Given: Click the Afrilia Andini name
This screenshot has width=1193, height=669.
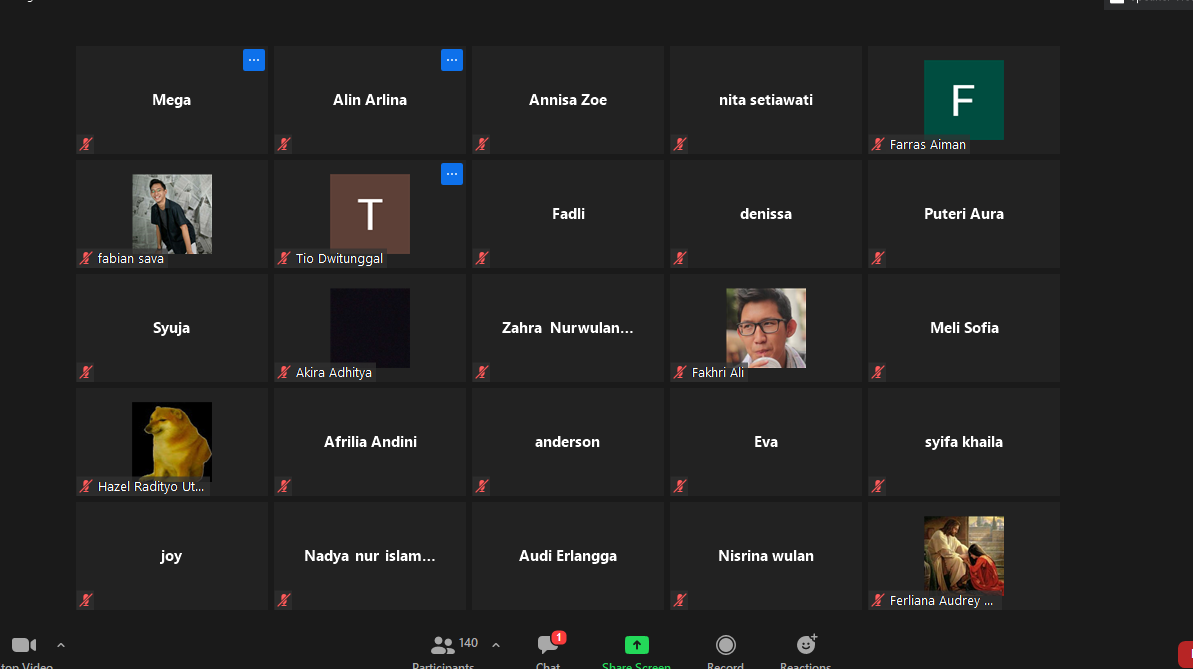Looking at the screenshot, I should click(370, 441).
